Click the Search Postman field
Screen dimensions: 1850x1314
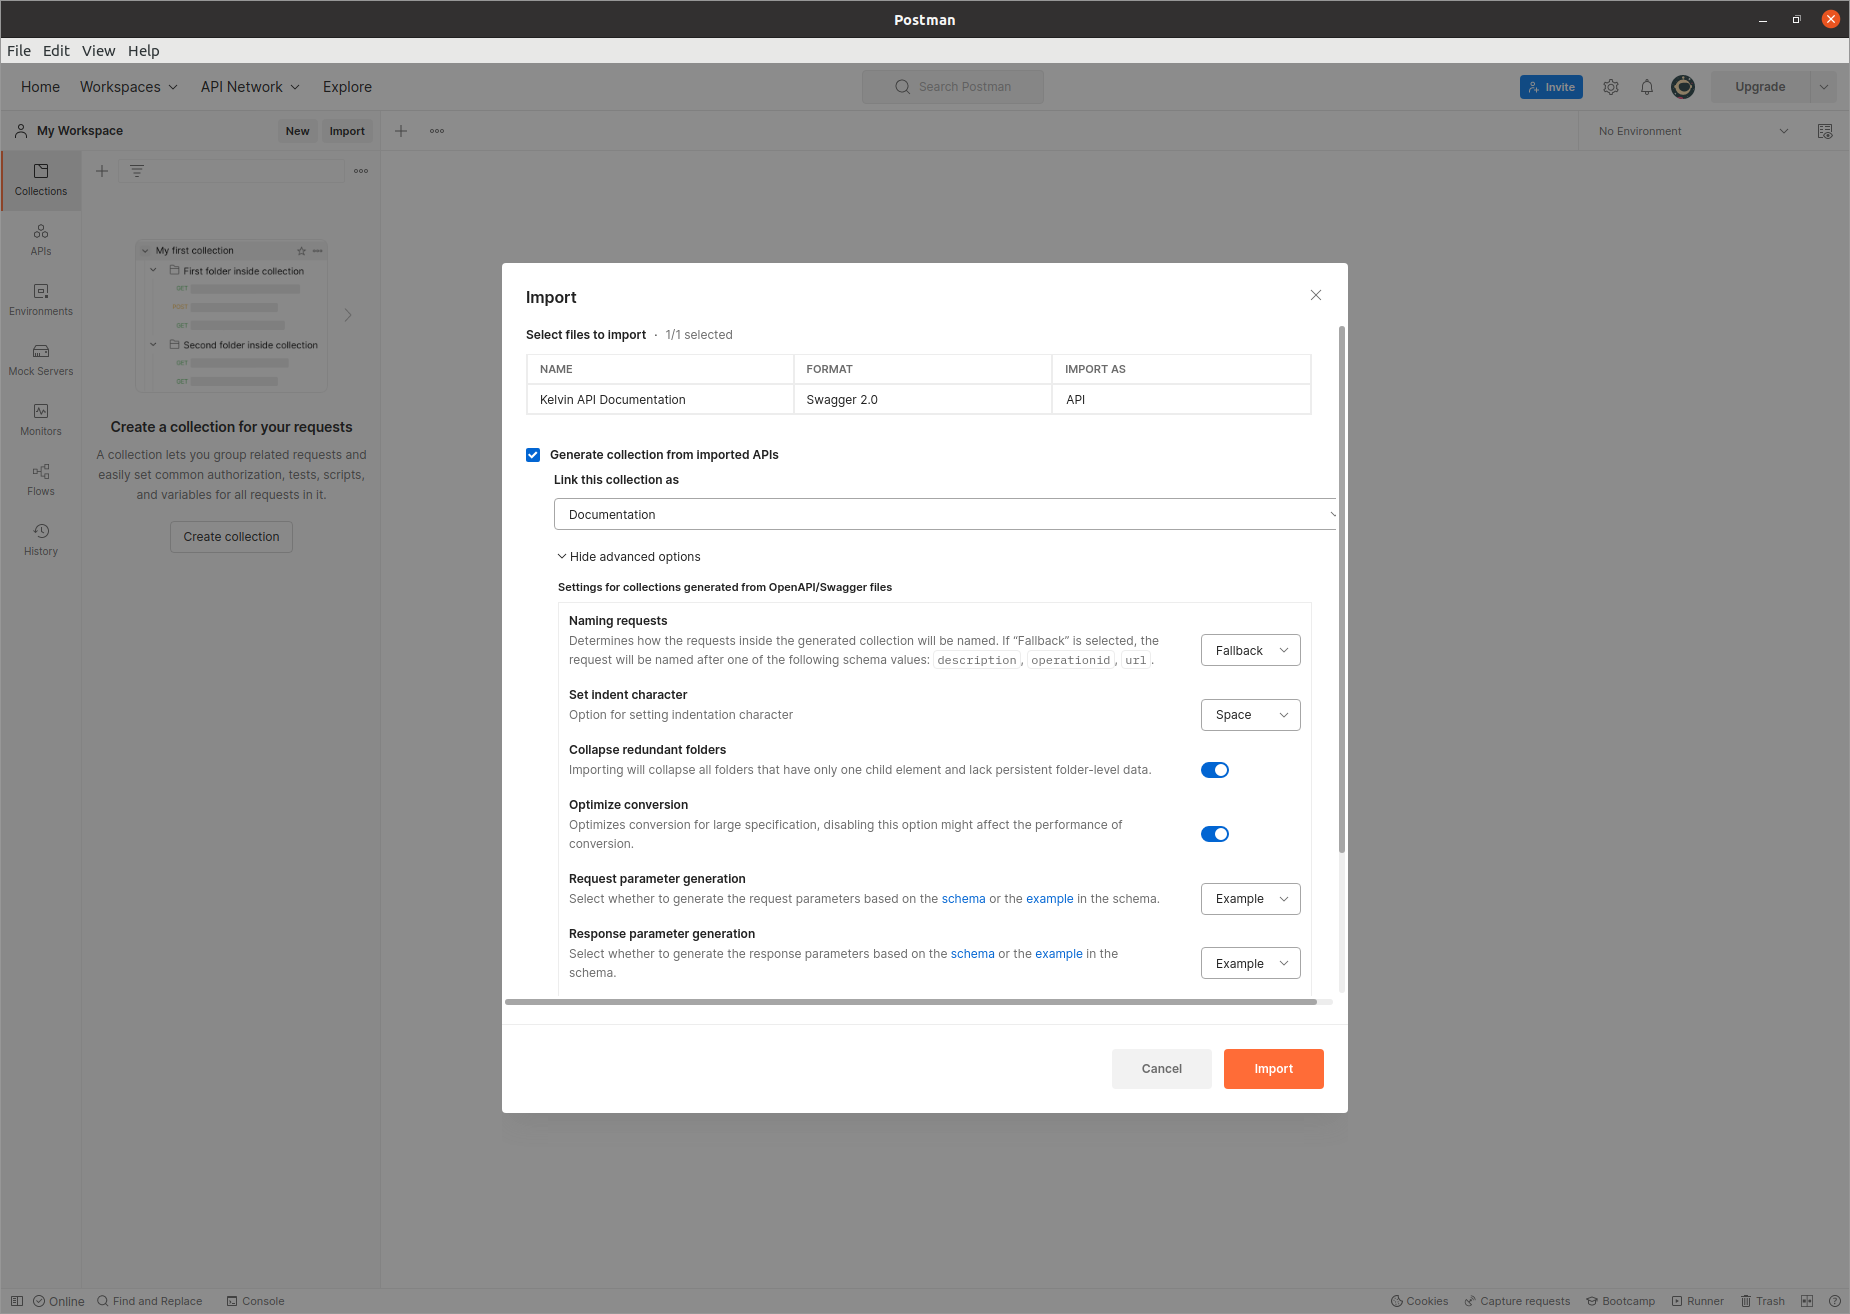952,86
